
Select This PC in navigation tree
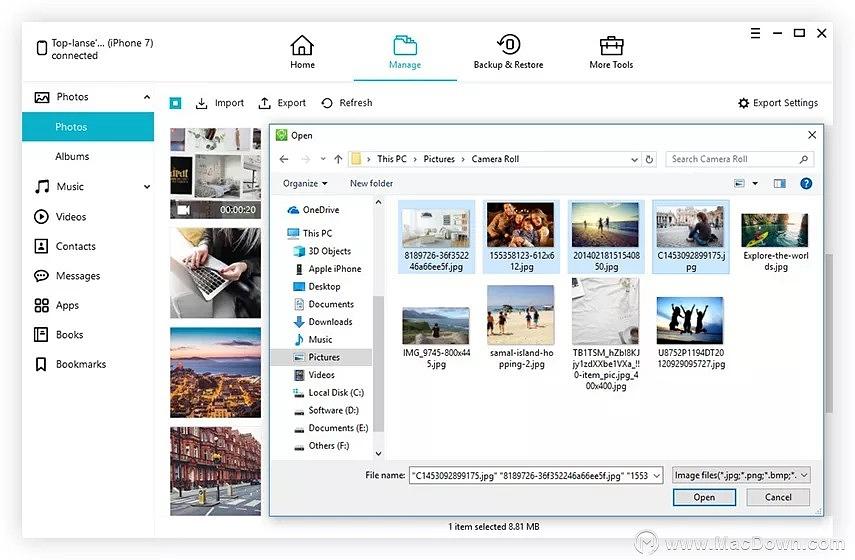310,233
